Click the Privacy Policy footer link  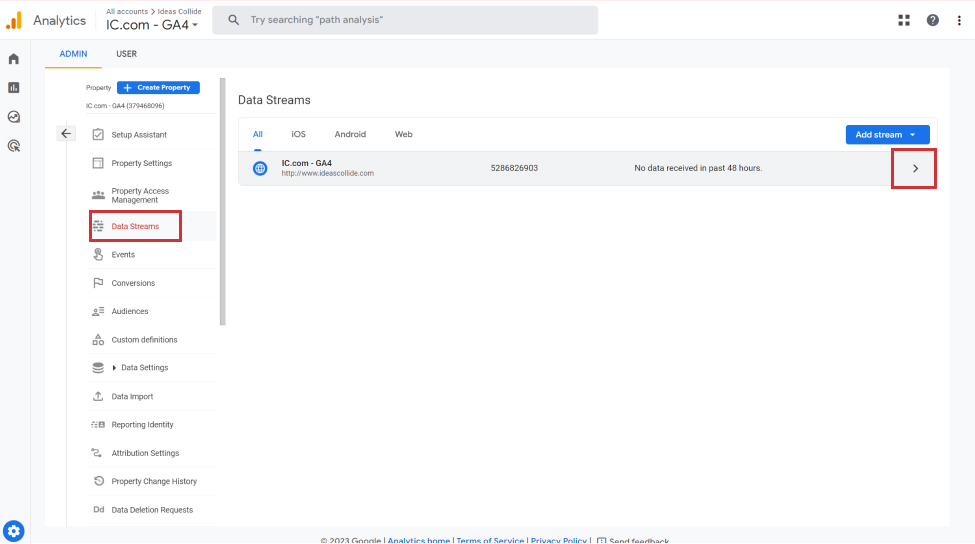[x=558, y=540]
